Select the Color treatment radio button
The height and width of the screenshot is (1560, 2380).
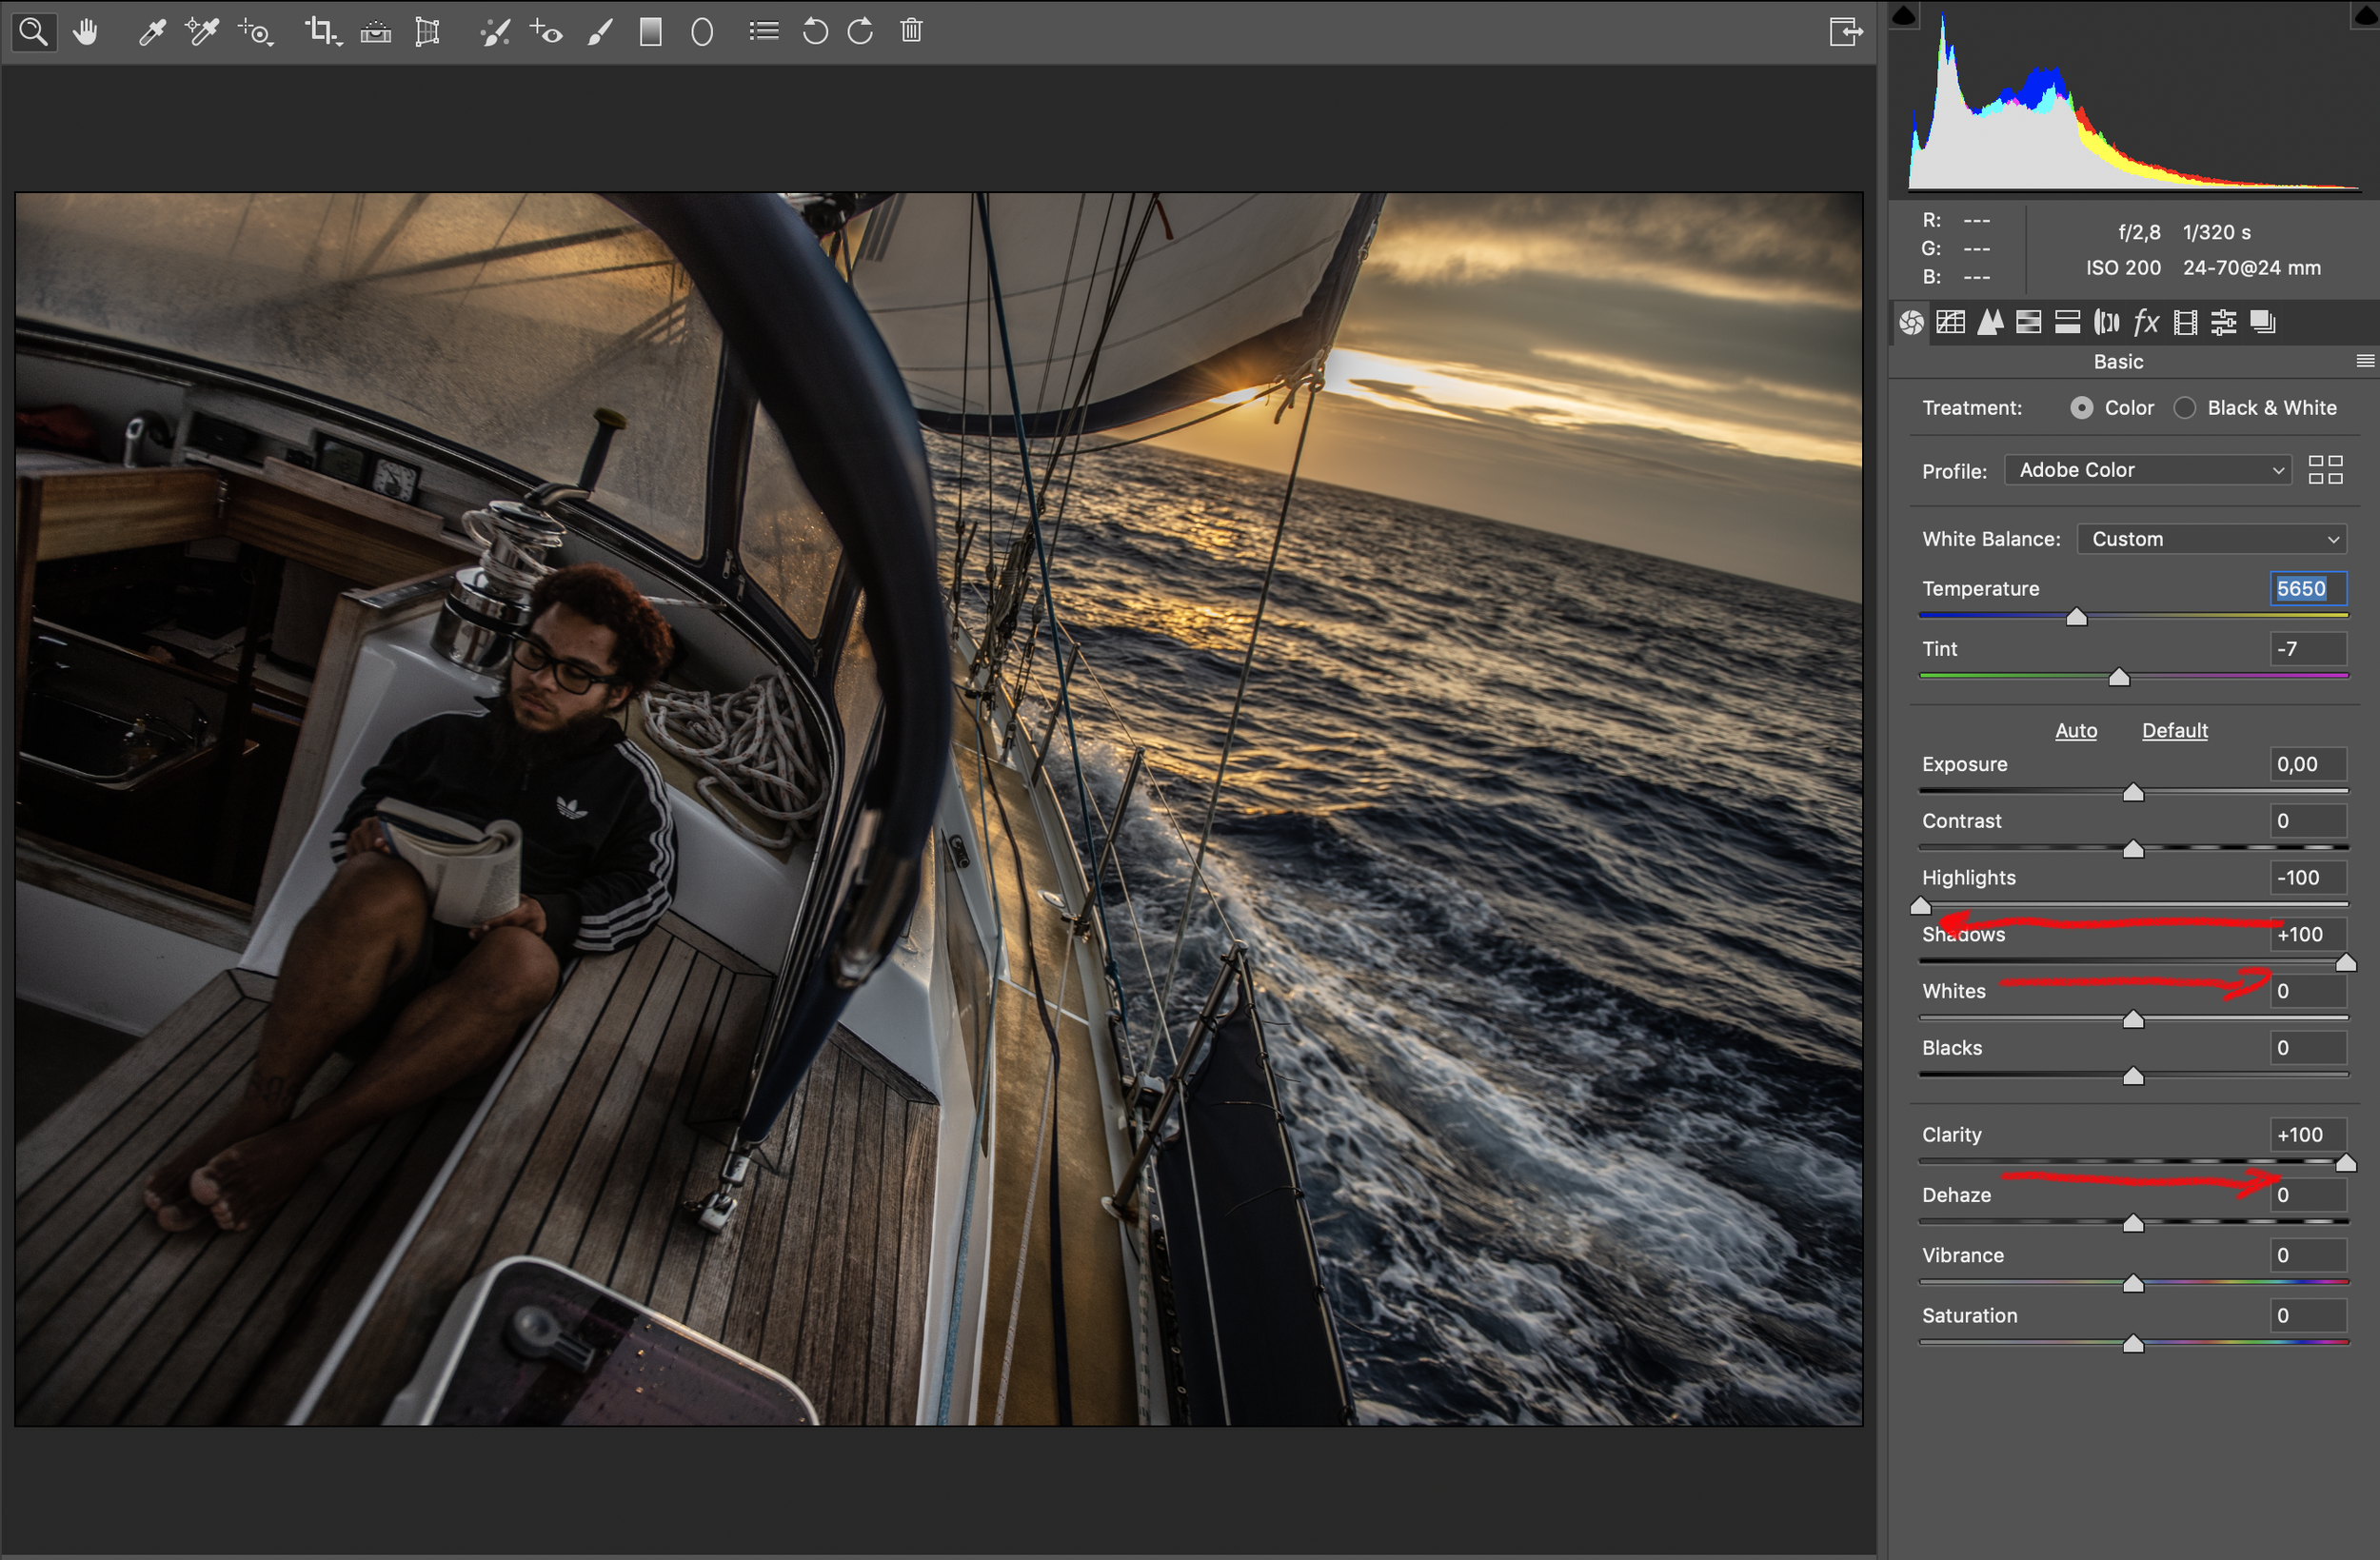2081,408
